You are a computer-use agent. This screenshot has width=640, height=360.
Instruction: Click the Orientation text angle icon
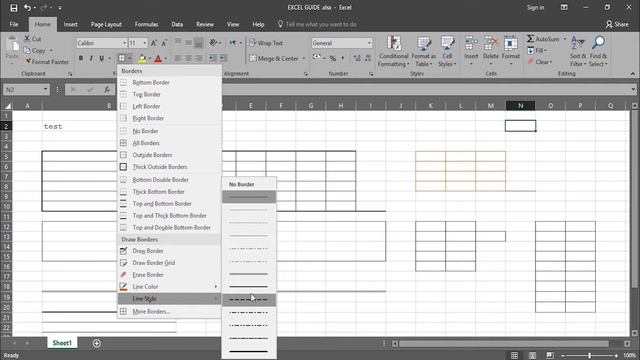coord(213,42)
